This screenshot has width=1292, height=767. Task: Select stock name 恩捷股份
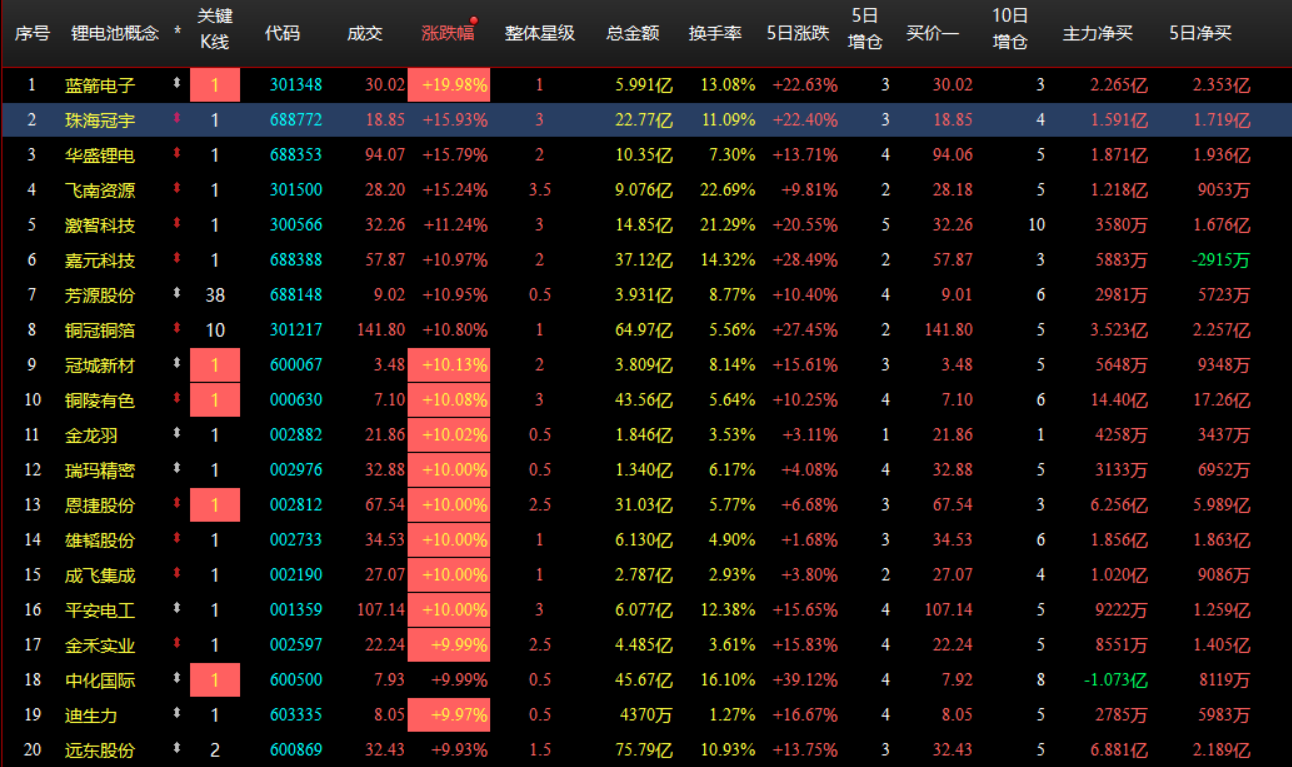(100, 505)
